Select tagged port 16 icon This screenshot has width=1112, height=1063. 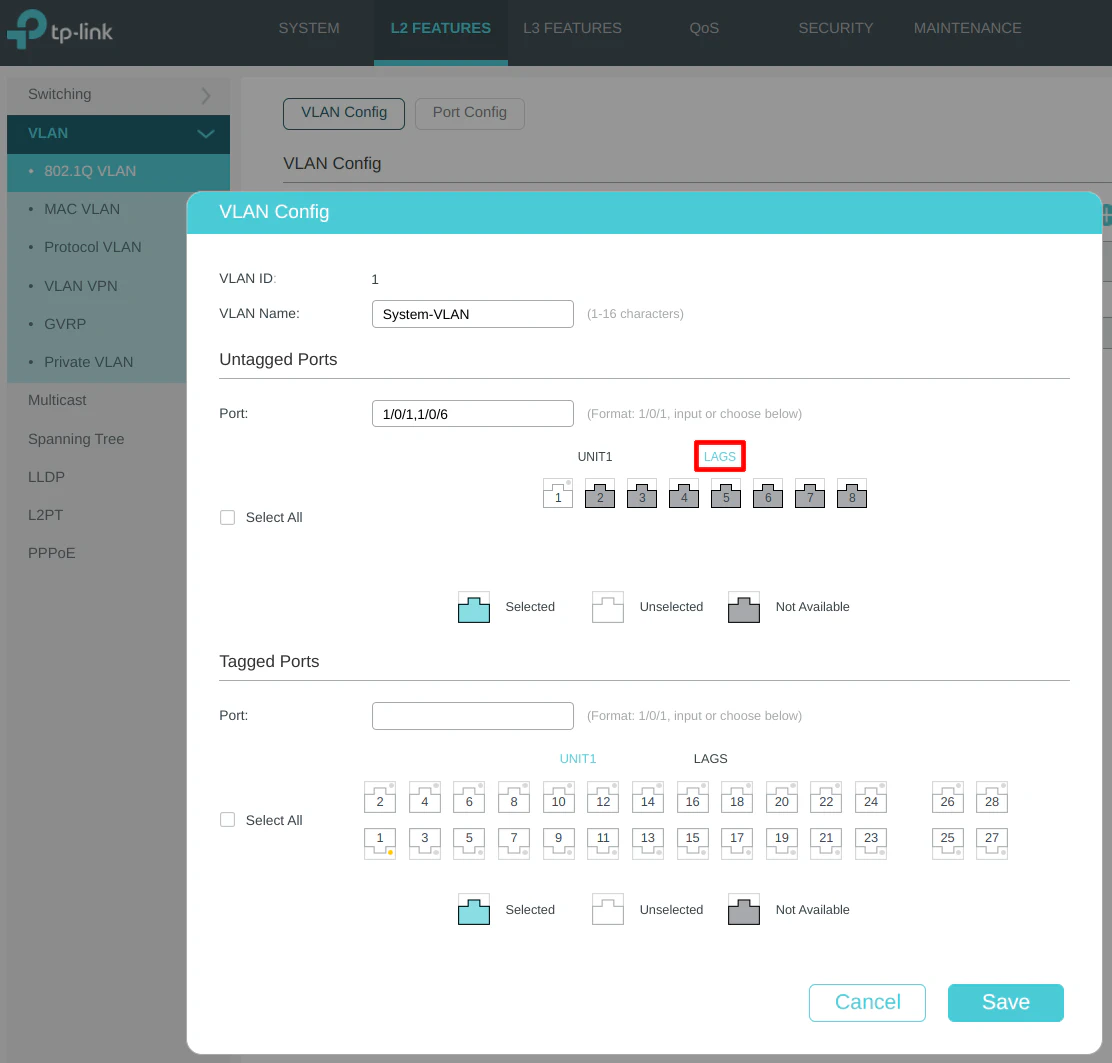pyautogui.click(x=693, y=797)
